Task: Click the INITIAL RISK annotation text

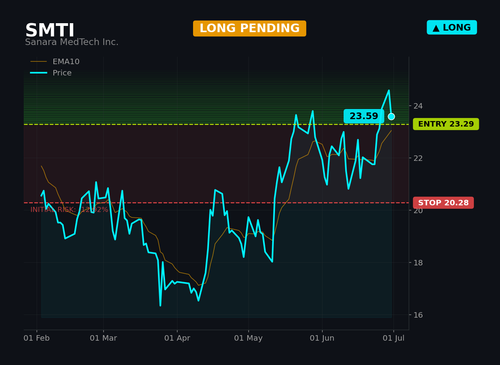Action: pos(69,210)
